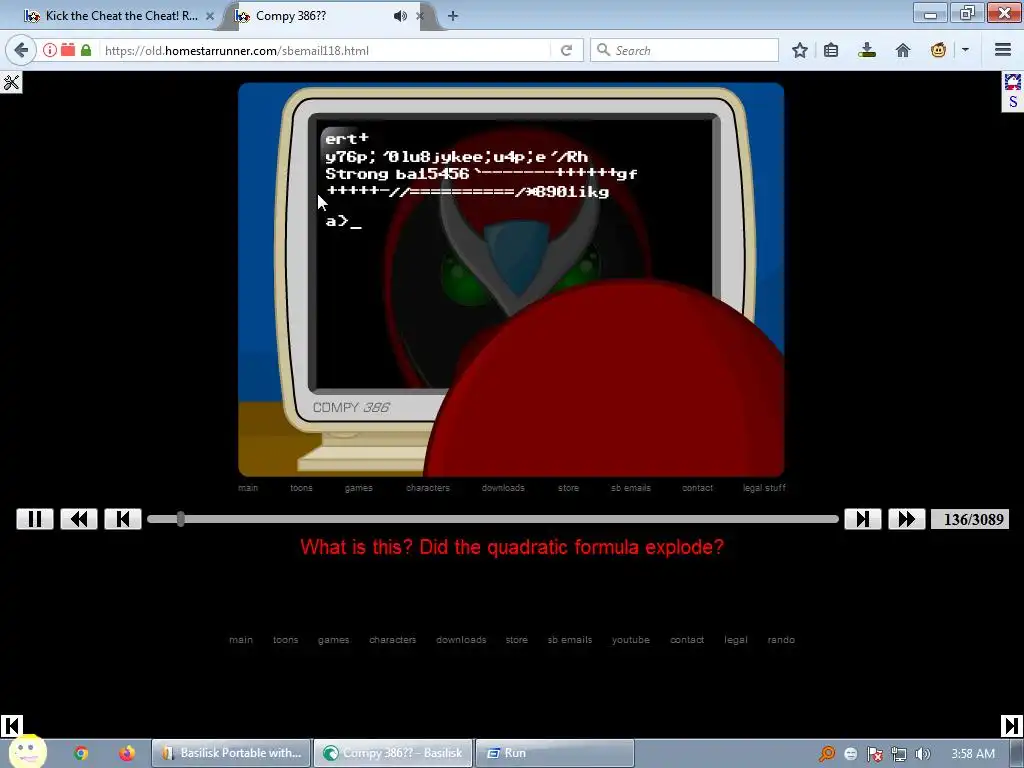Click the previous page arrow at bottom-left

click(12, 726)
